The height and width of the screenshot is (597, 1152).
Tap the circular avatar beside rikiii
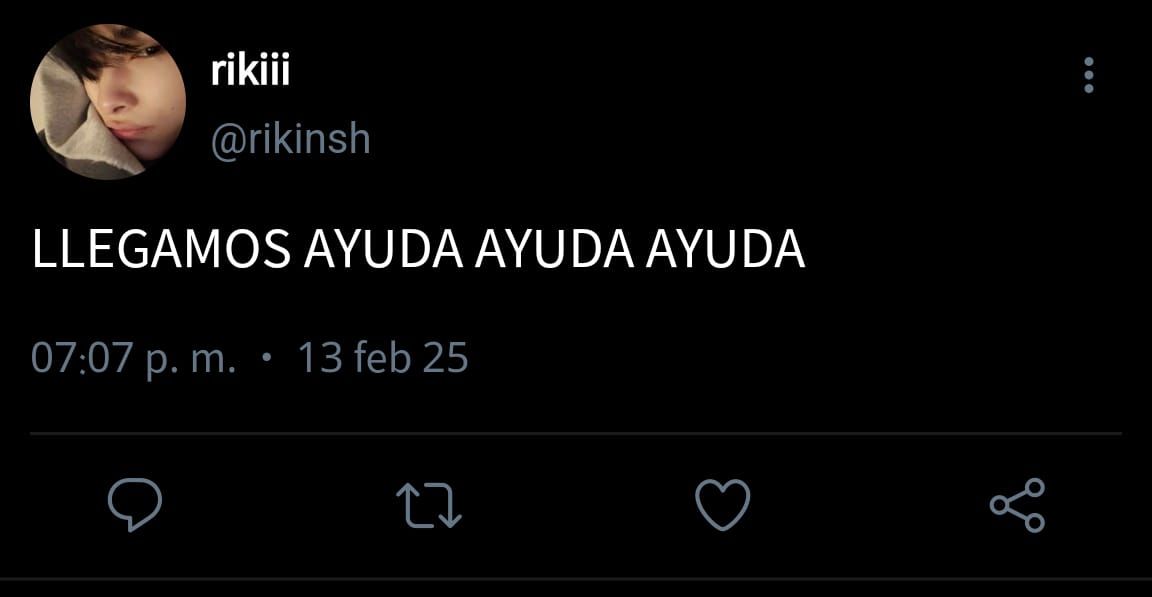coord(108,102)
